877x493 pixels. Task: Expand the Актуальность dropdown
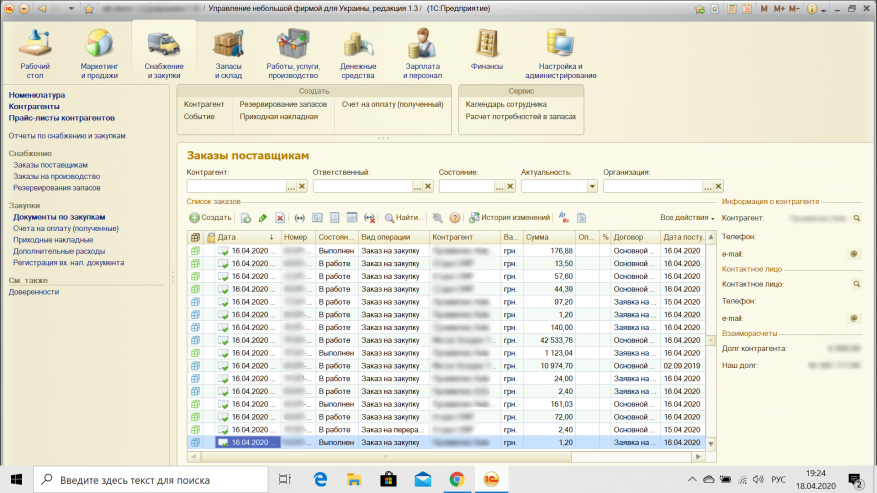click(592, 186)
